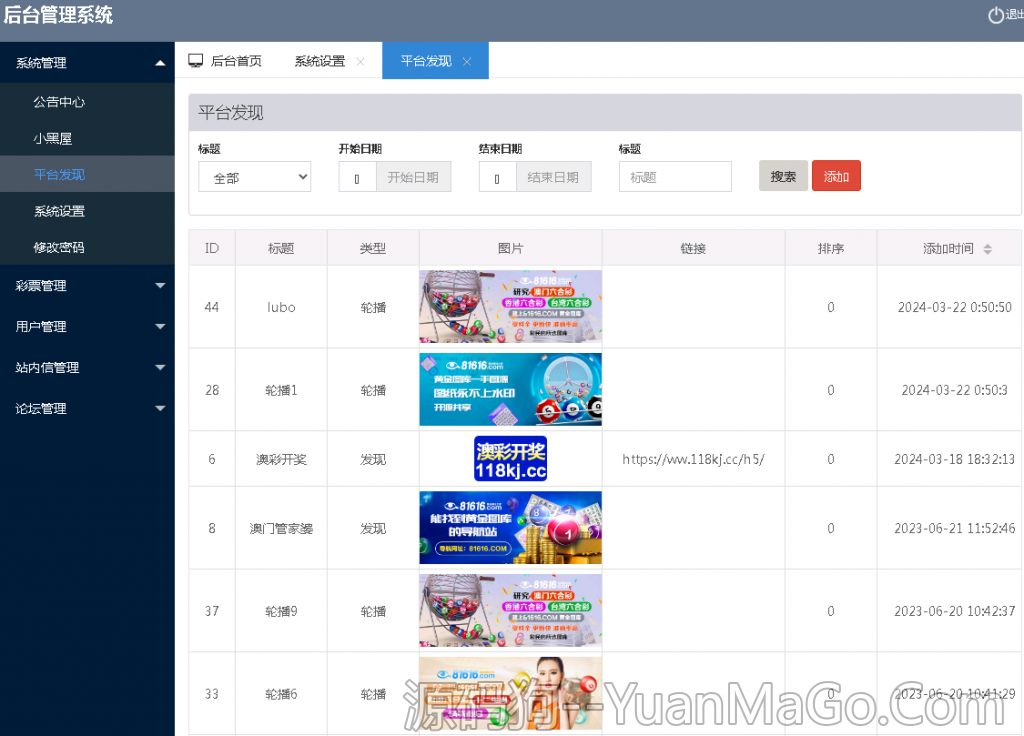Close the 平台发现 tab
This screenshot has height=736, width=1024.
(465, 60)
